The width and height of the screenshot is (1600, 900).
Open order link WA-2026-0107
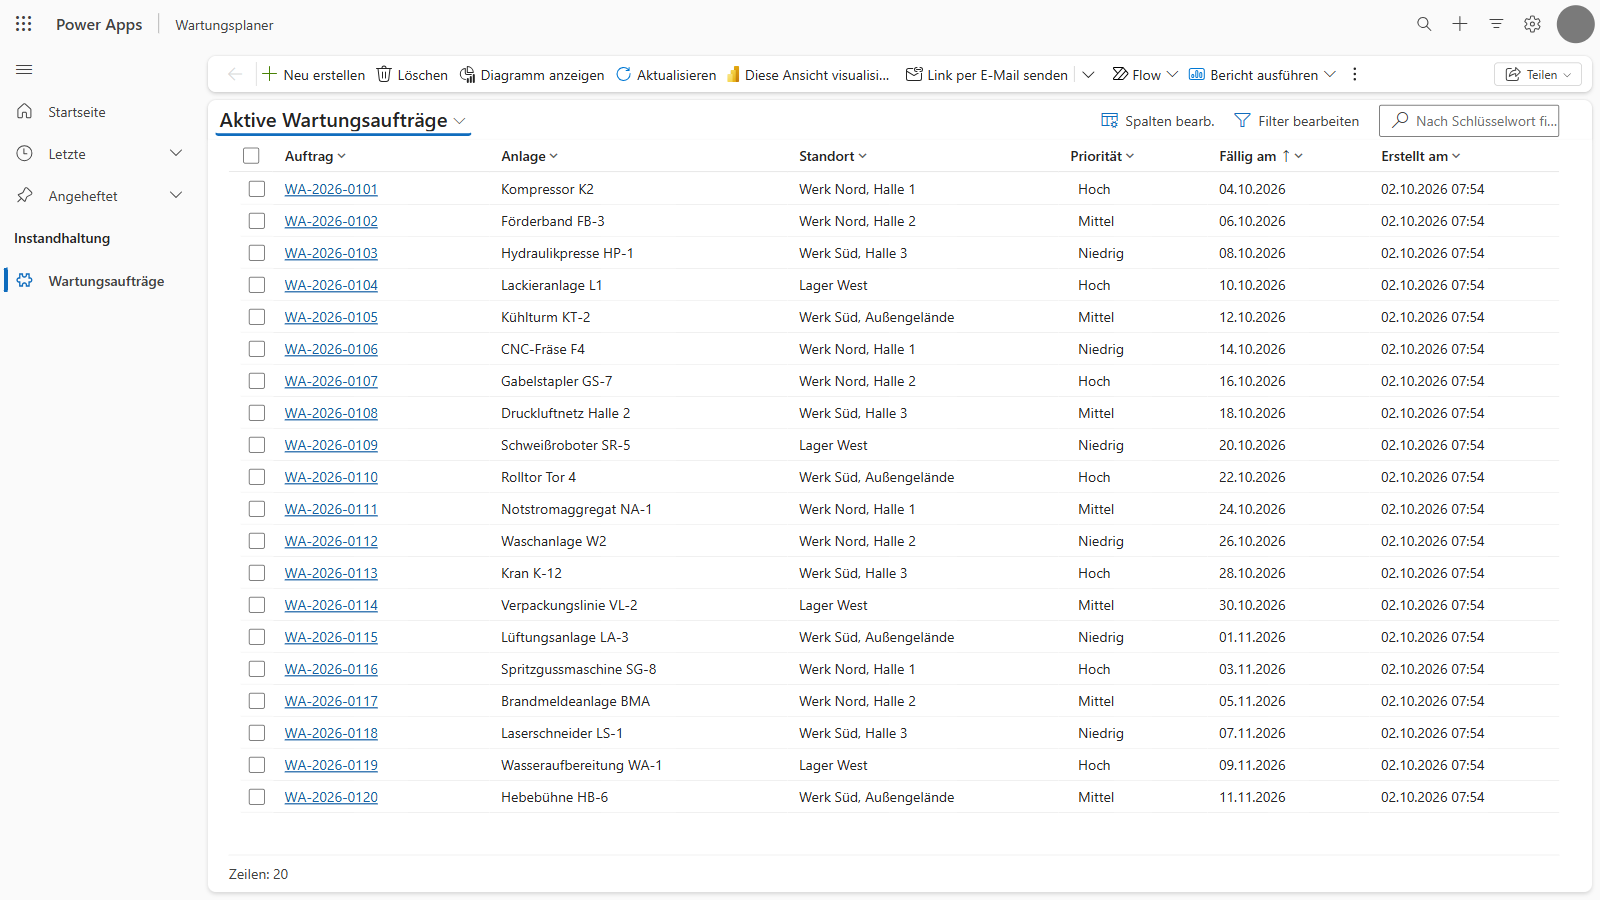coord(331,381)
